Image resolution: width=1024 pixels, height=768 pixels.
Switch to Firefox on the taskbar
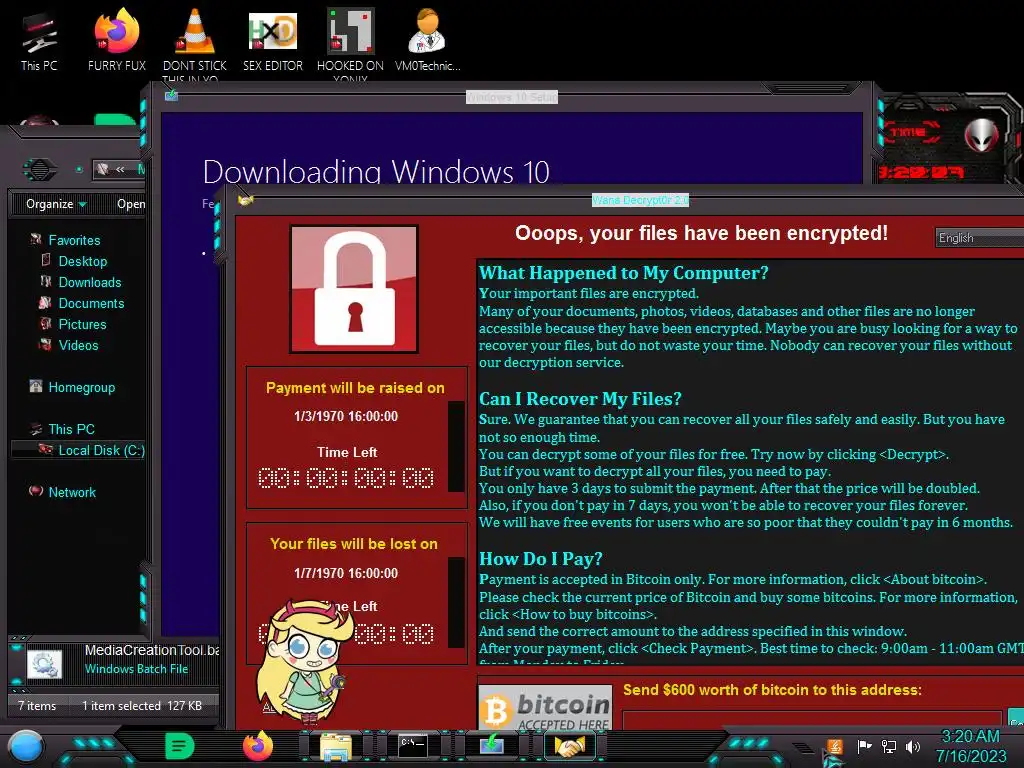[258, 746]
